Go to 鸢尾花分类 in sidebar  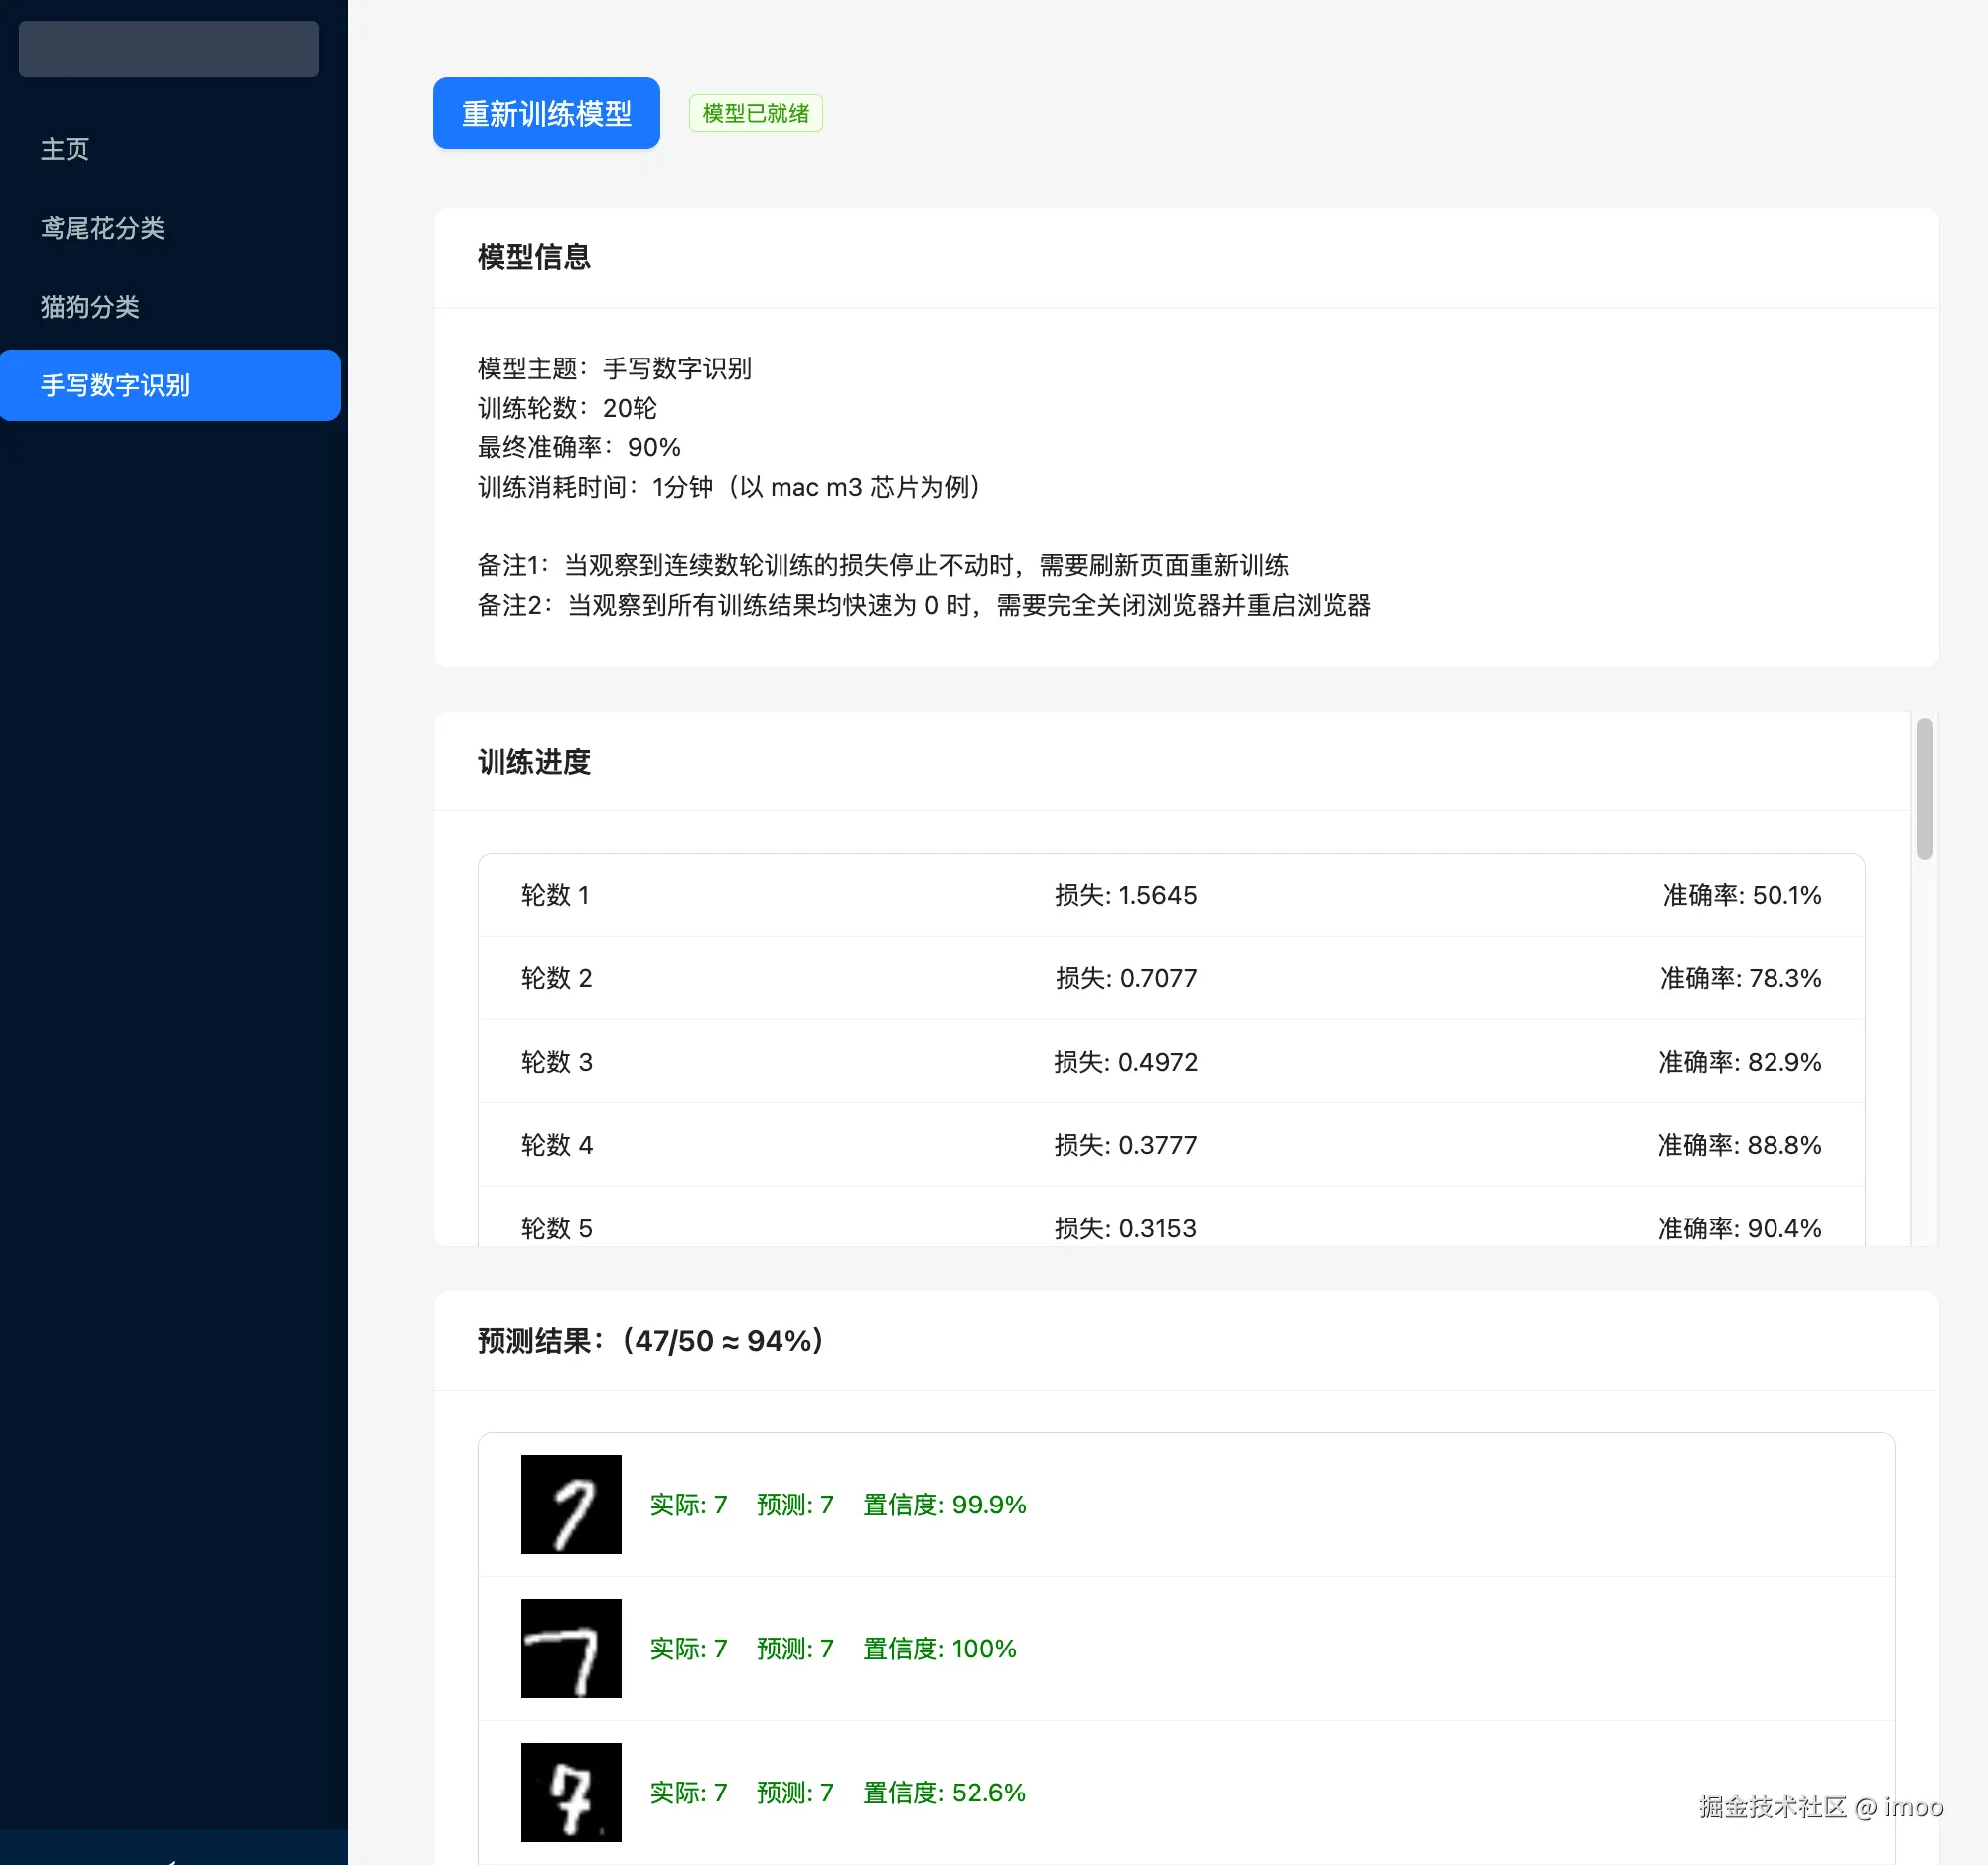click(102, 228)
